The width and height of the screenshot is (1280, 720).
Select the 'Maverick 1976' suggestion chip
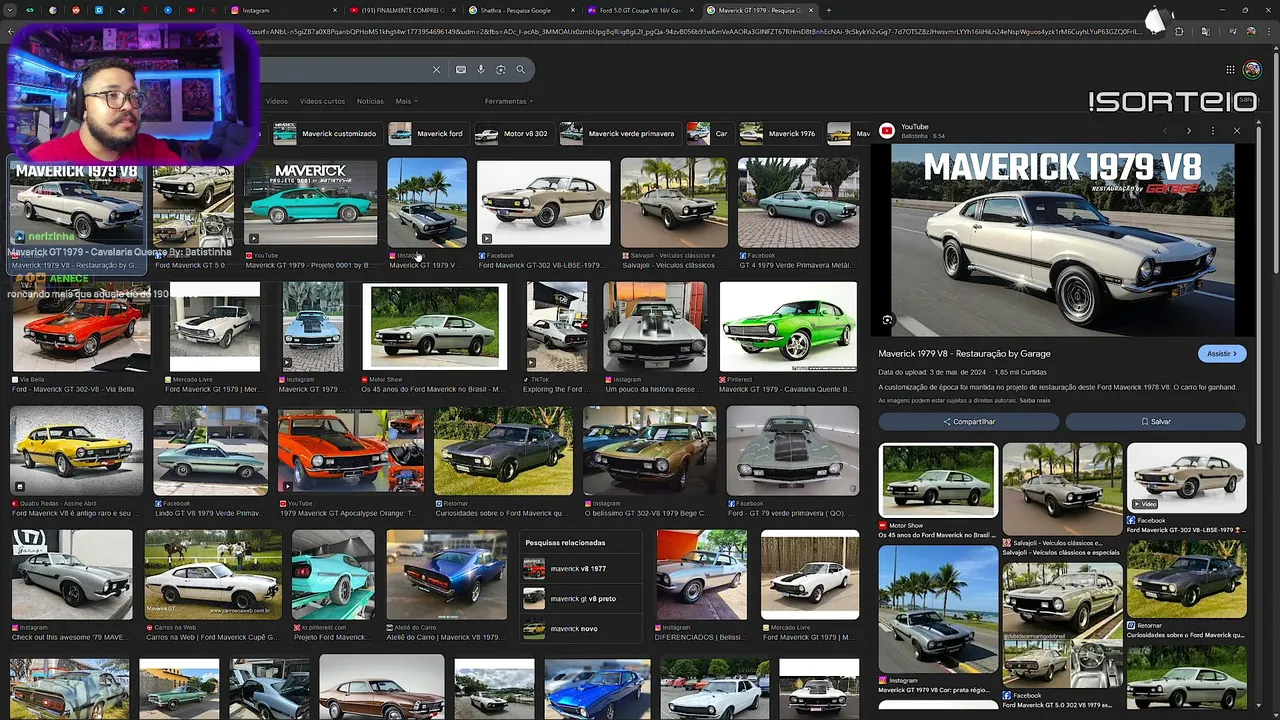pyautogui.click(x=778, y=134)
